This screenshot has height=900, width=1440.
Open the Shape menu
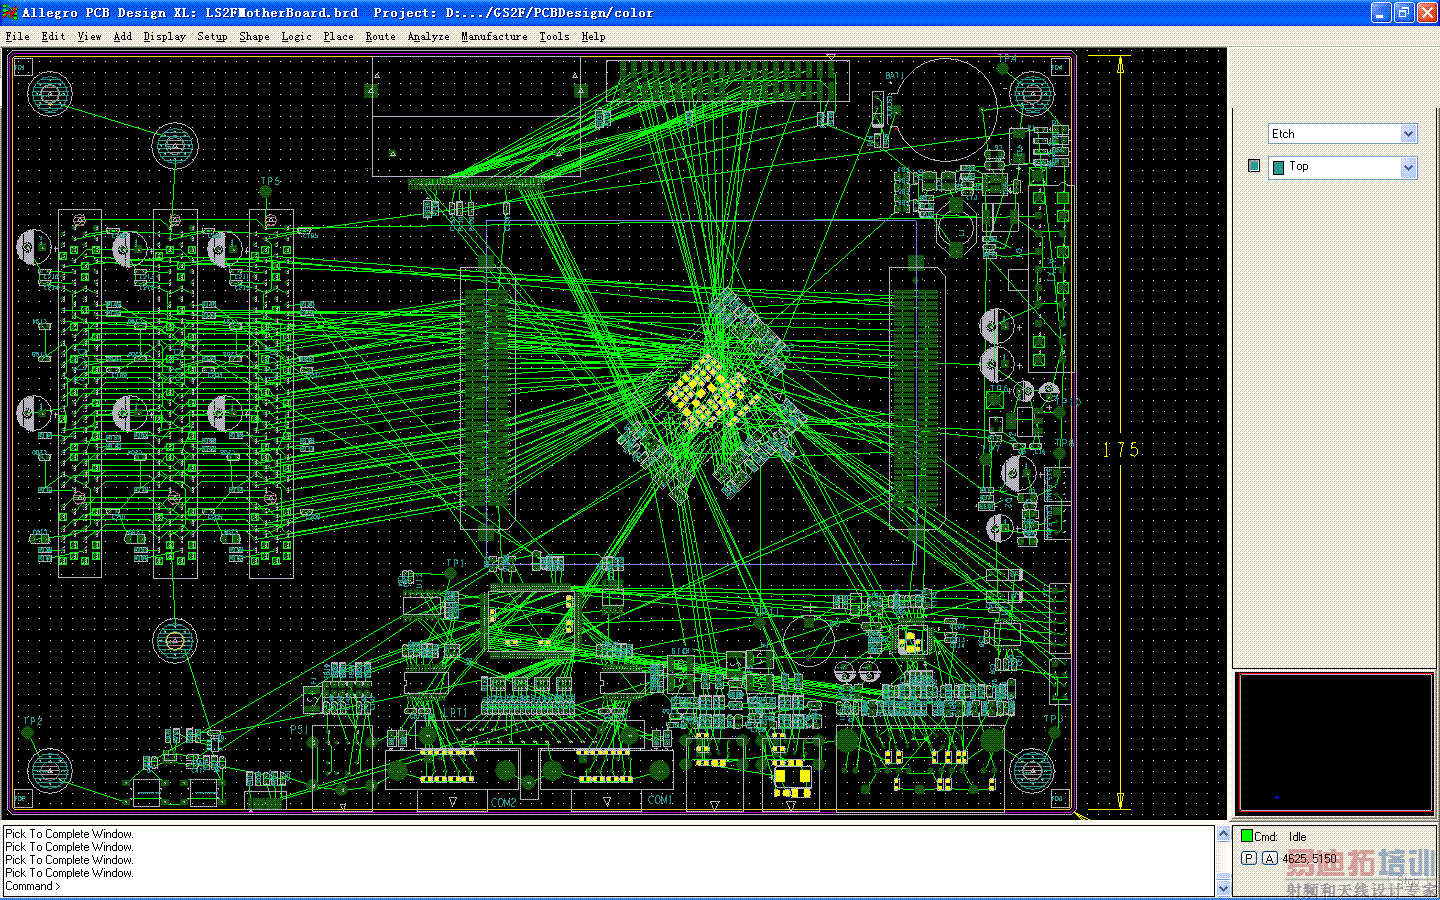254,36
